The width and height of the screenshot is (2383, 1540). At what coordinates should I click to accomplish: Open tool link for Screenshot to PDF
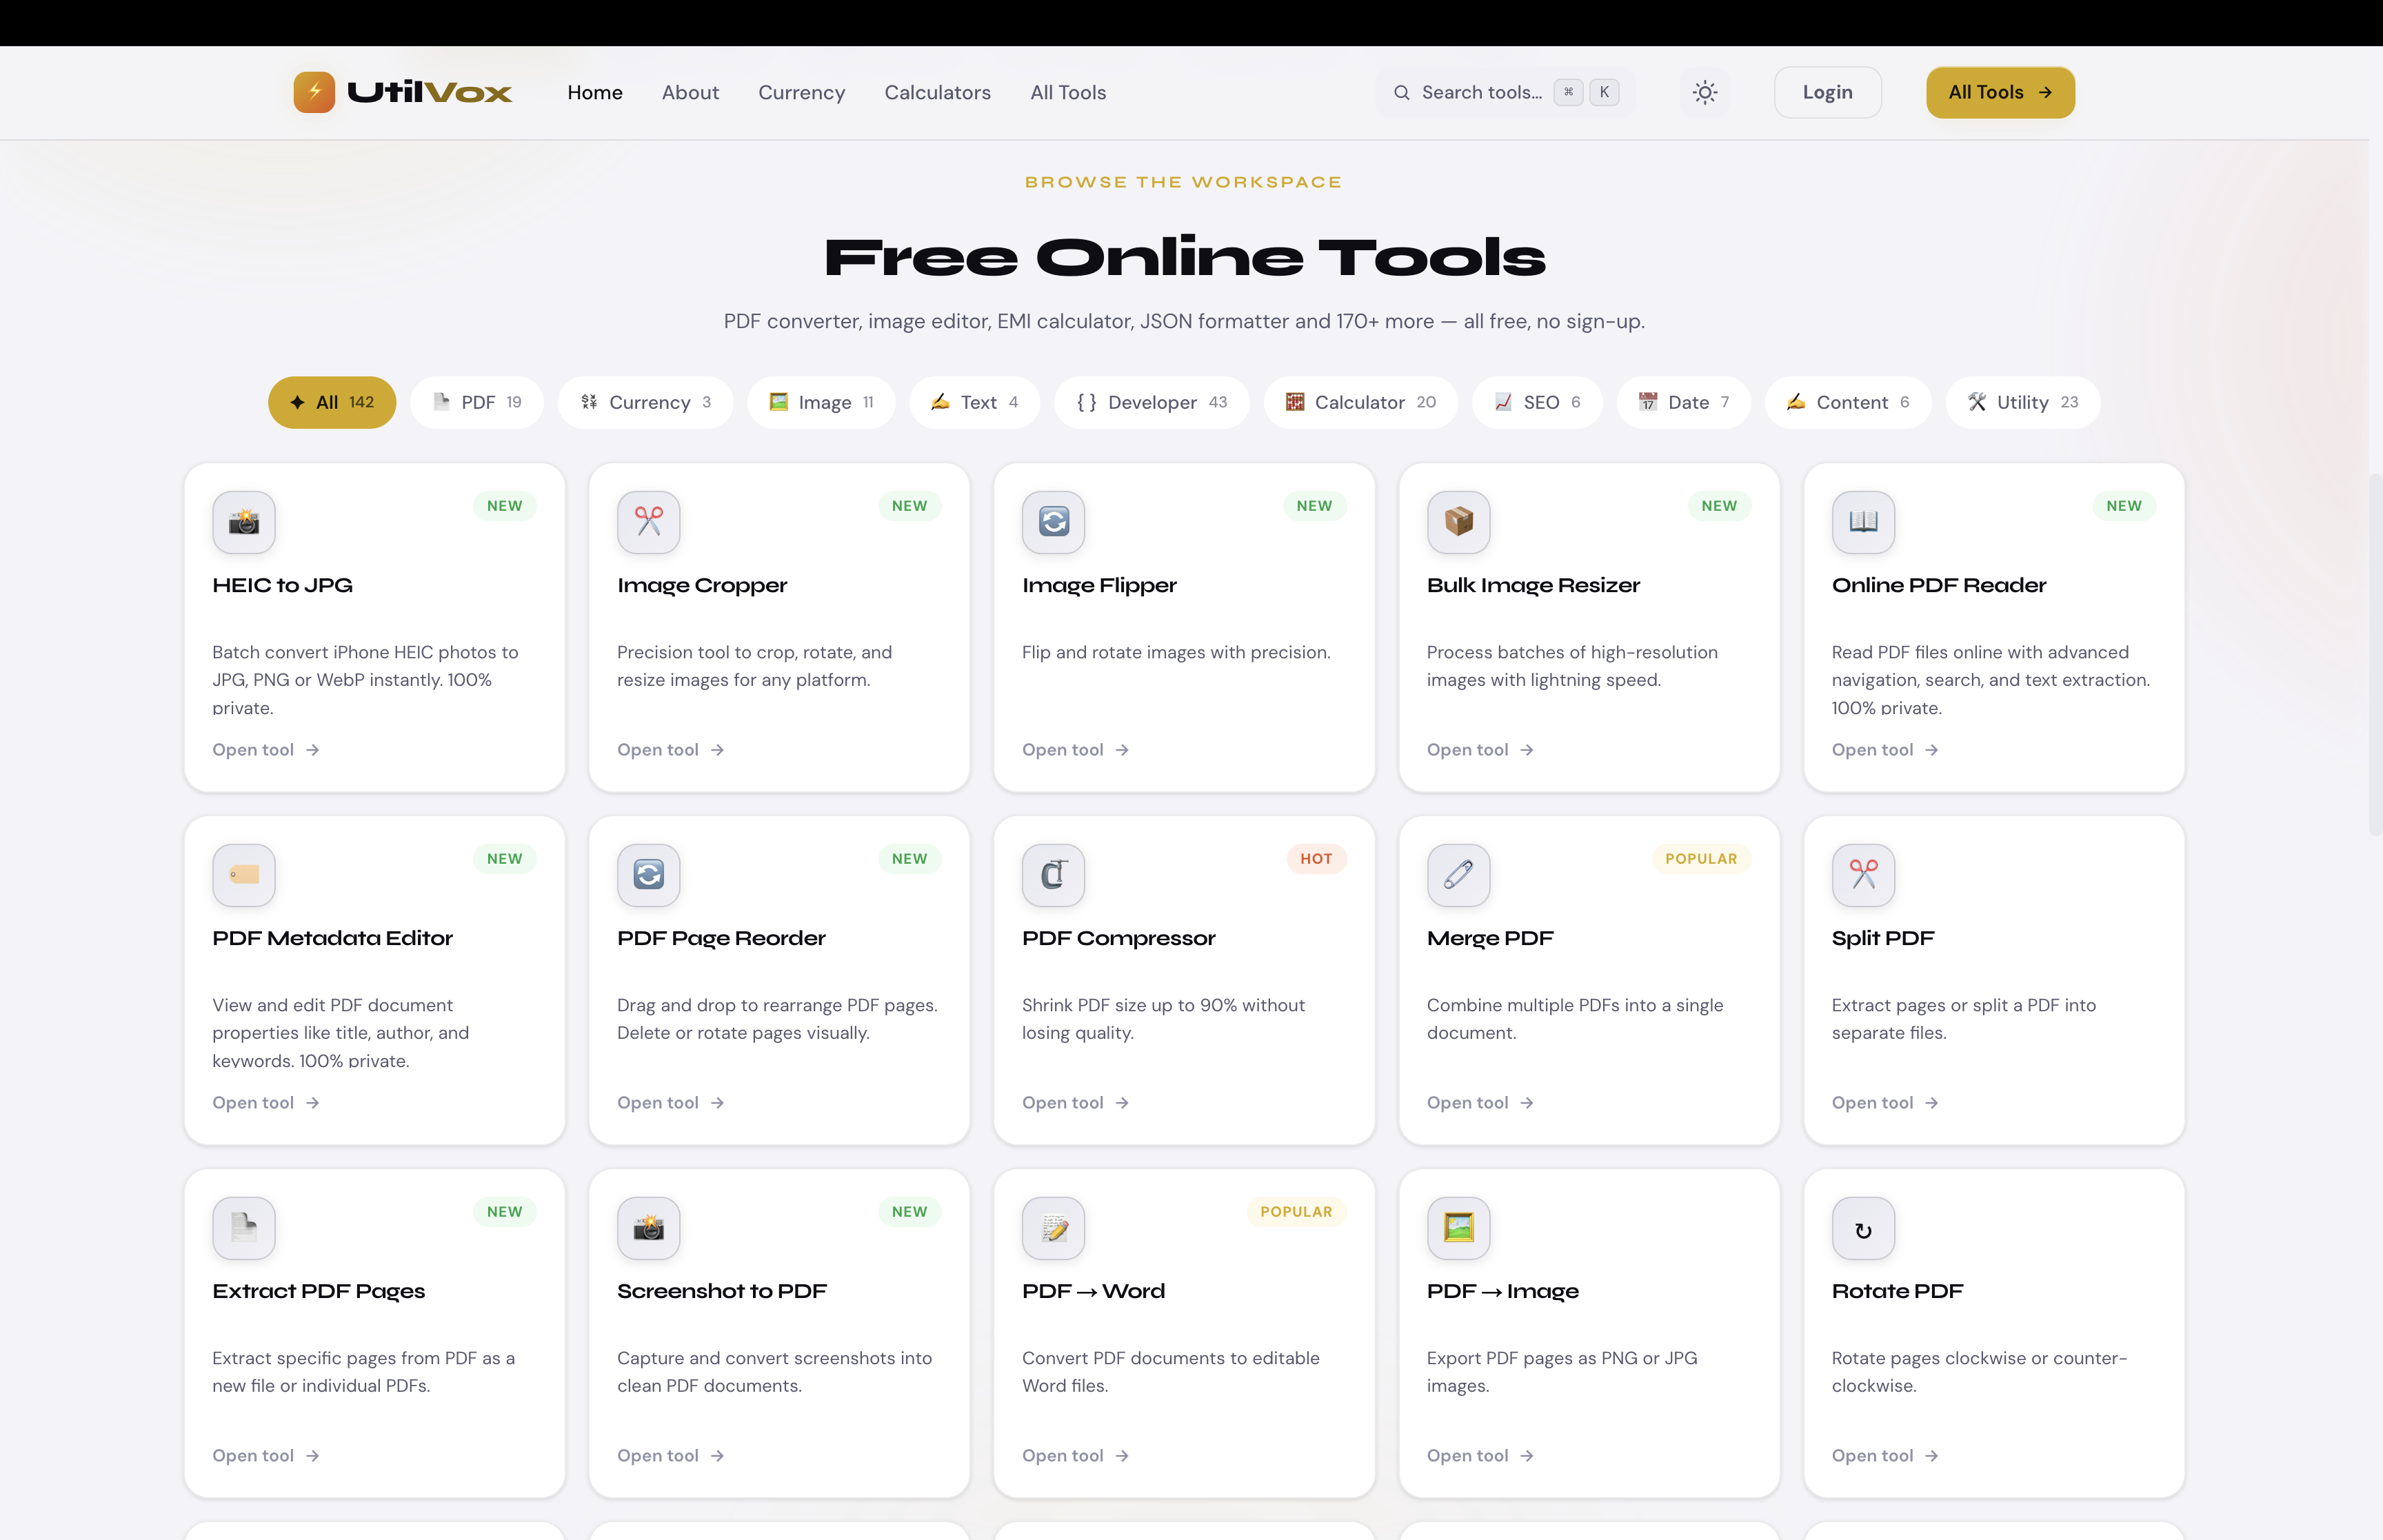[671, 1456]
